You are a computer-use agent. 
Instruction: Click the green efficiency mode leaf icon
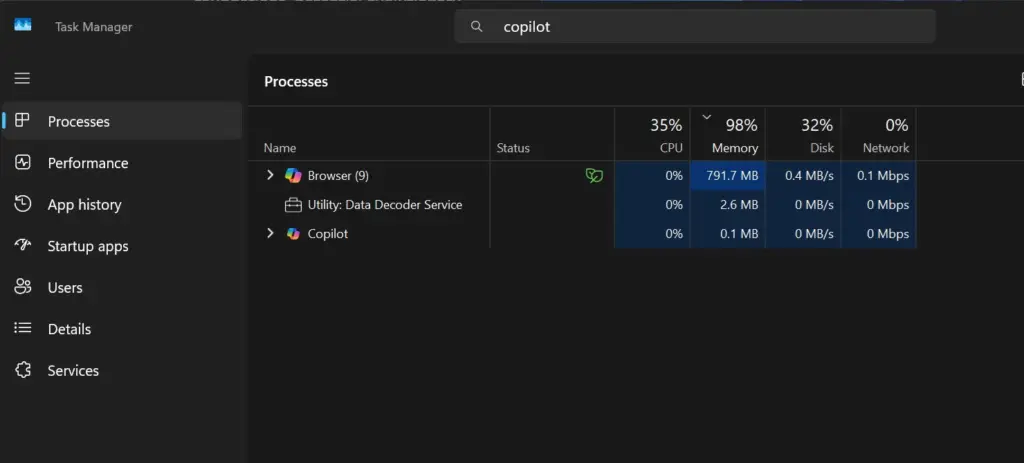pos(594,175)
